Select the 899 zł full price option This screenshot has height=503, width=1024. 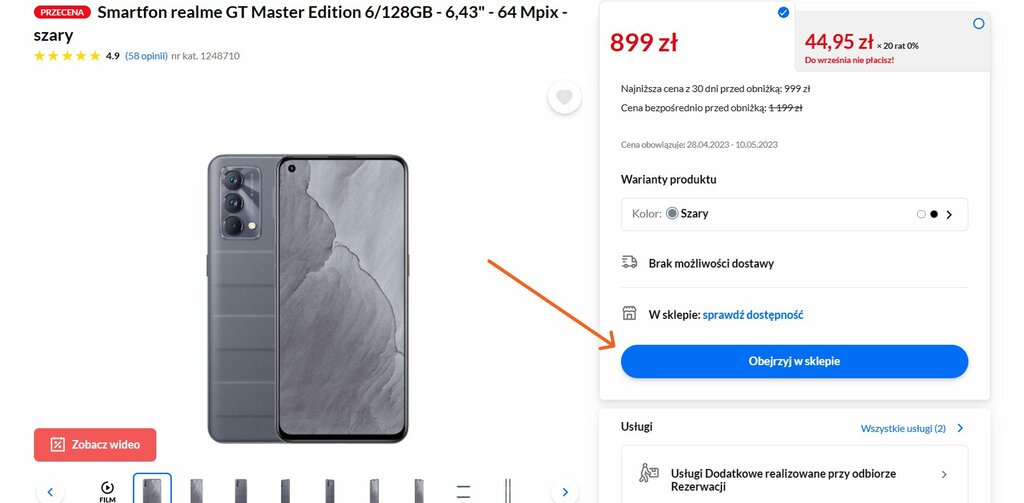(x=783, y=12)
